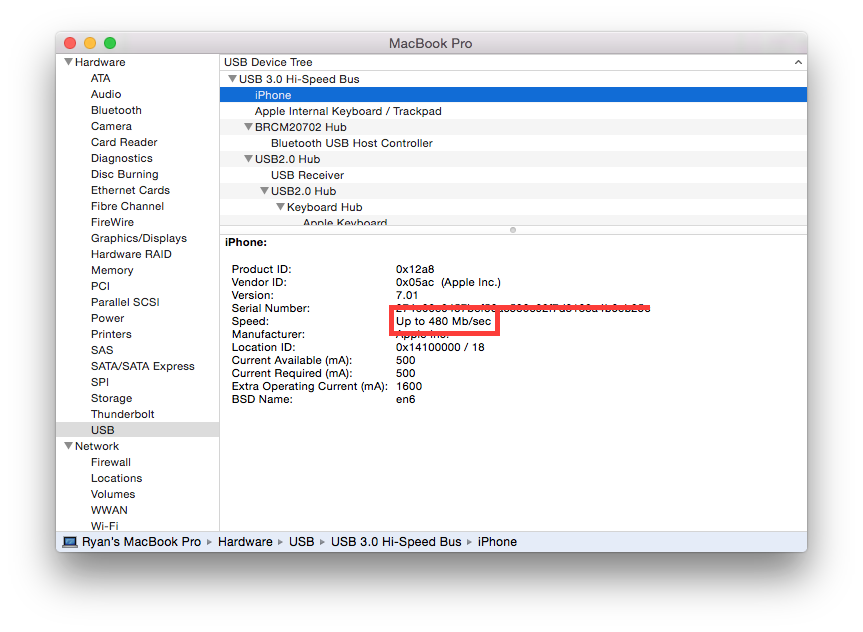Open Diagnostics in the sidebar
The width and height of the screenshot is (863, 632).
tap(122, 158)
